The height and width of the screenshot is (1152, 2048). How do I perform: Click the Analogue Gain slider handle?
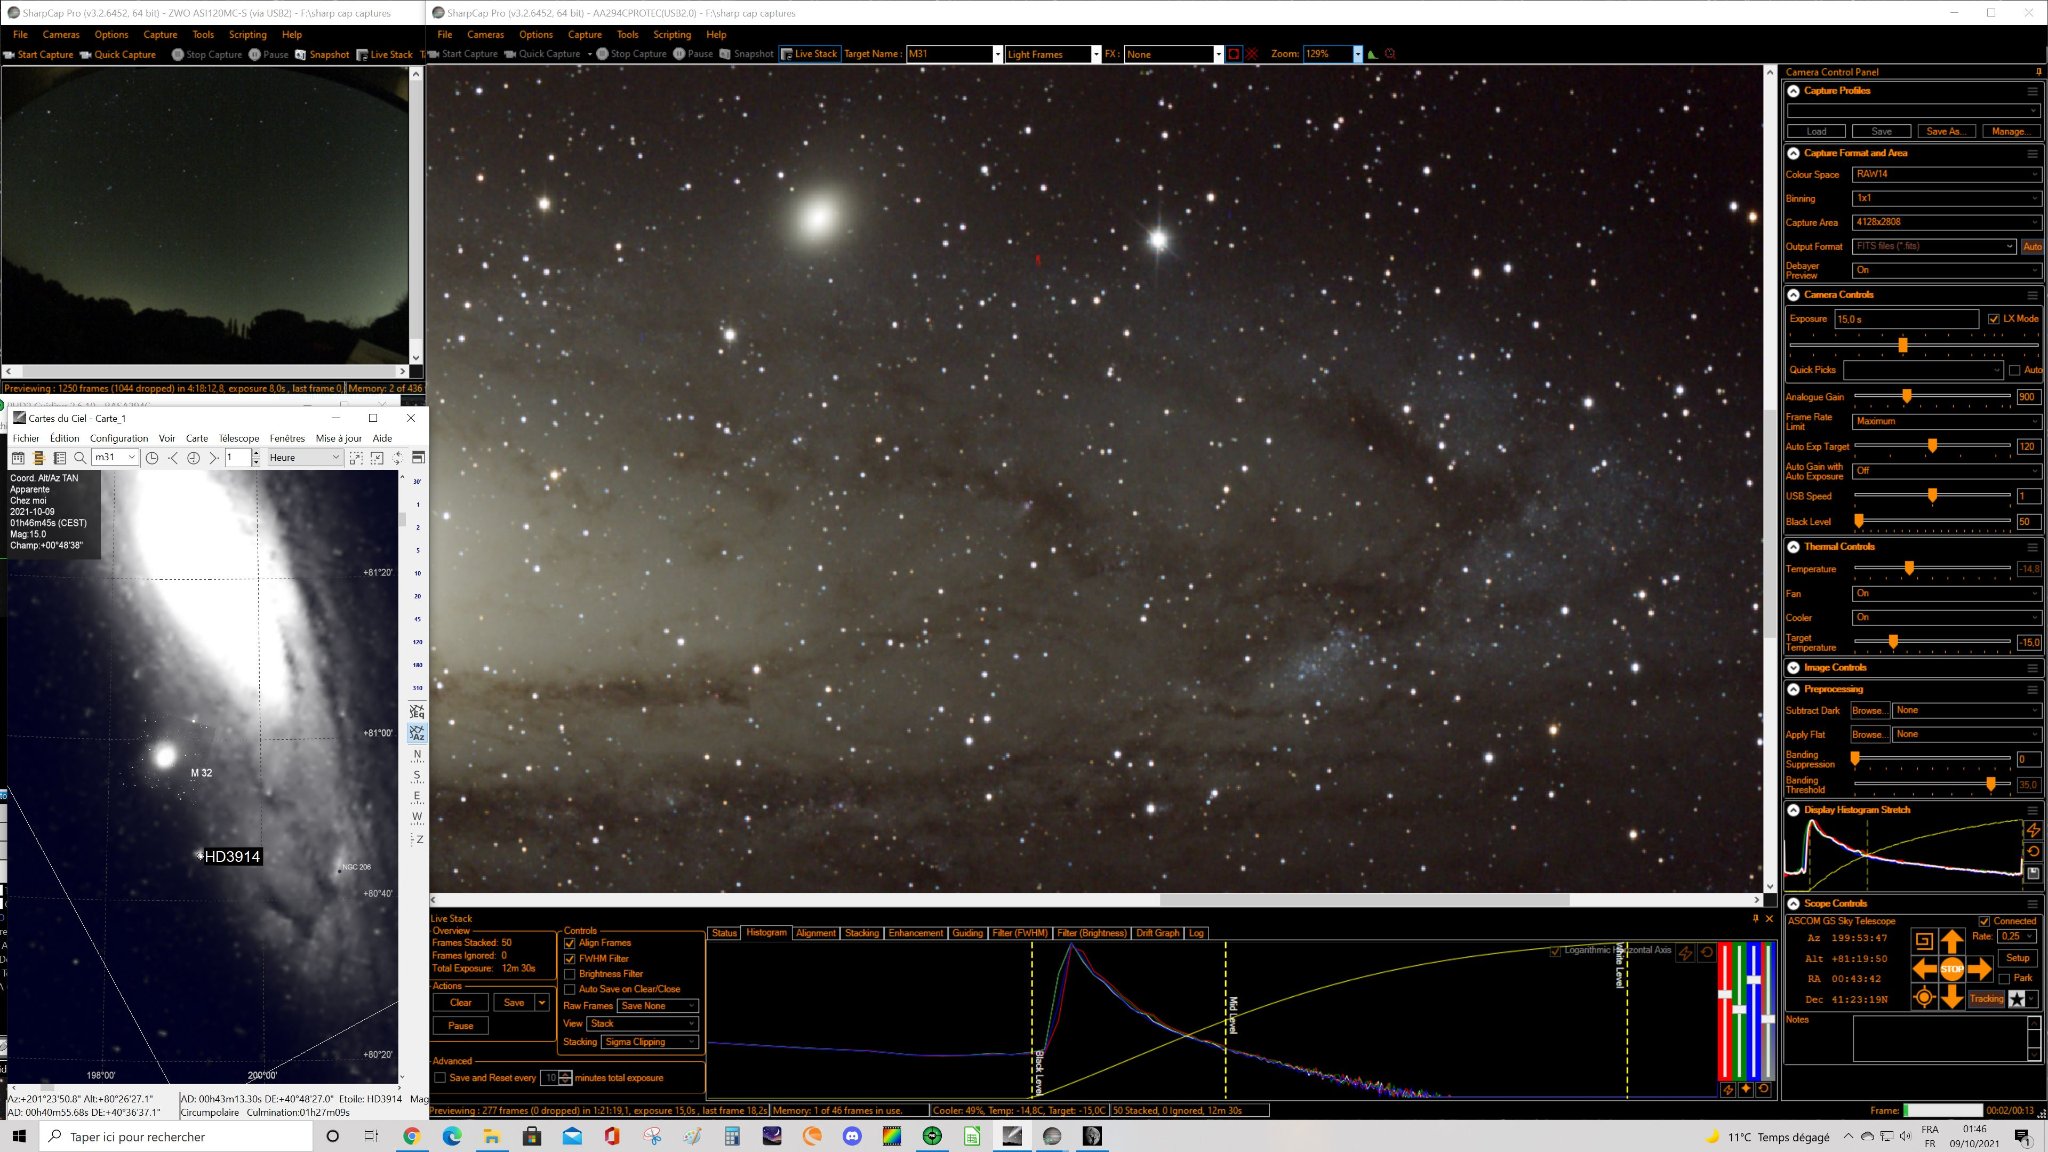[x=1906, y=397]
